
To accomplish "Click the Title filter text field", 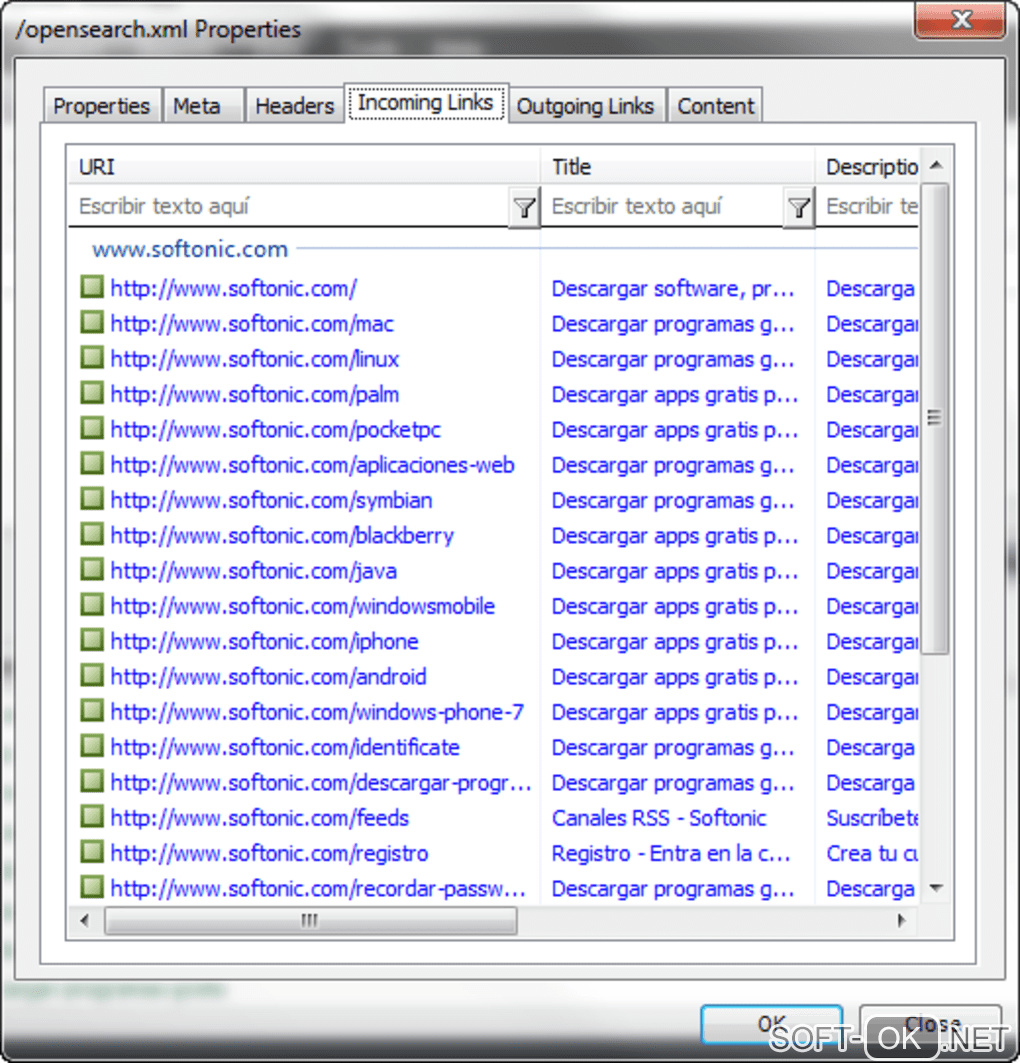I will pyautogui.click(x=663, y=206).
